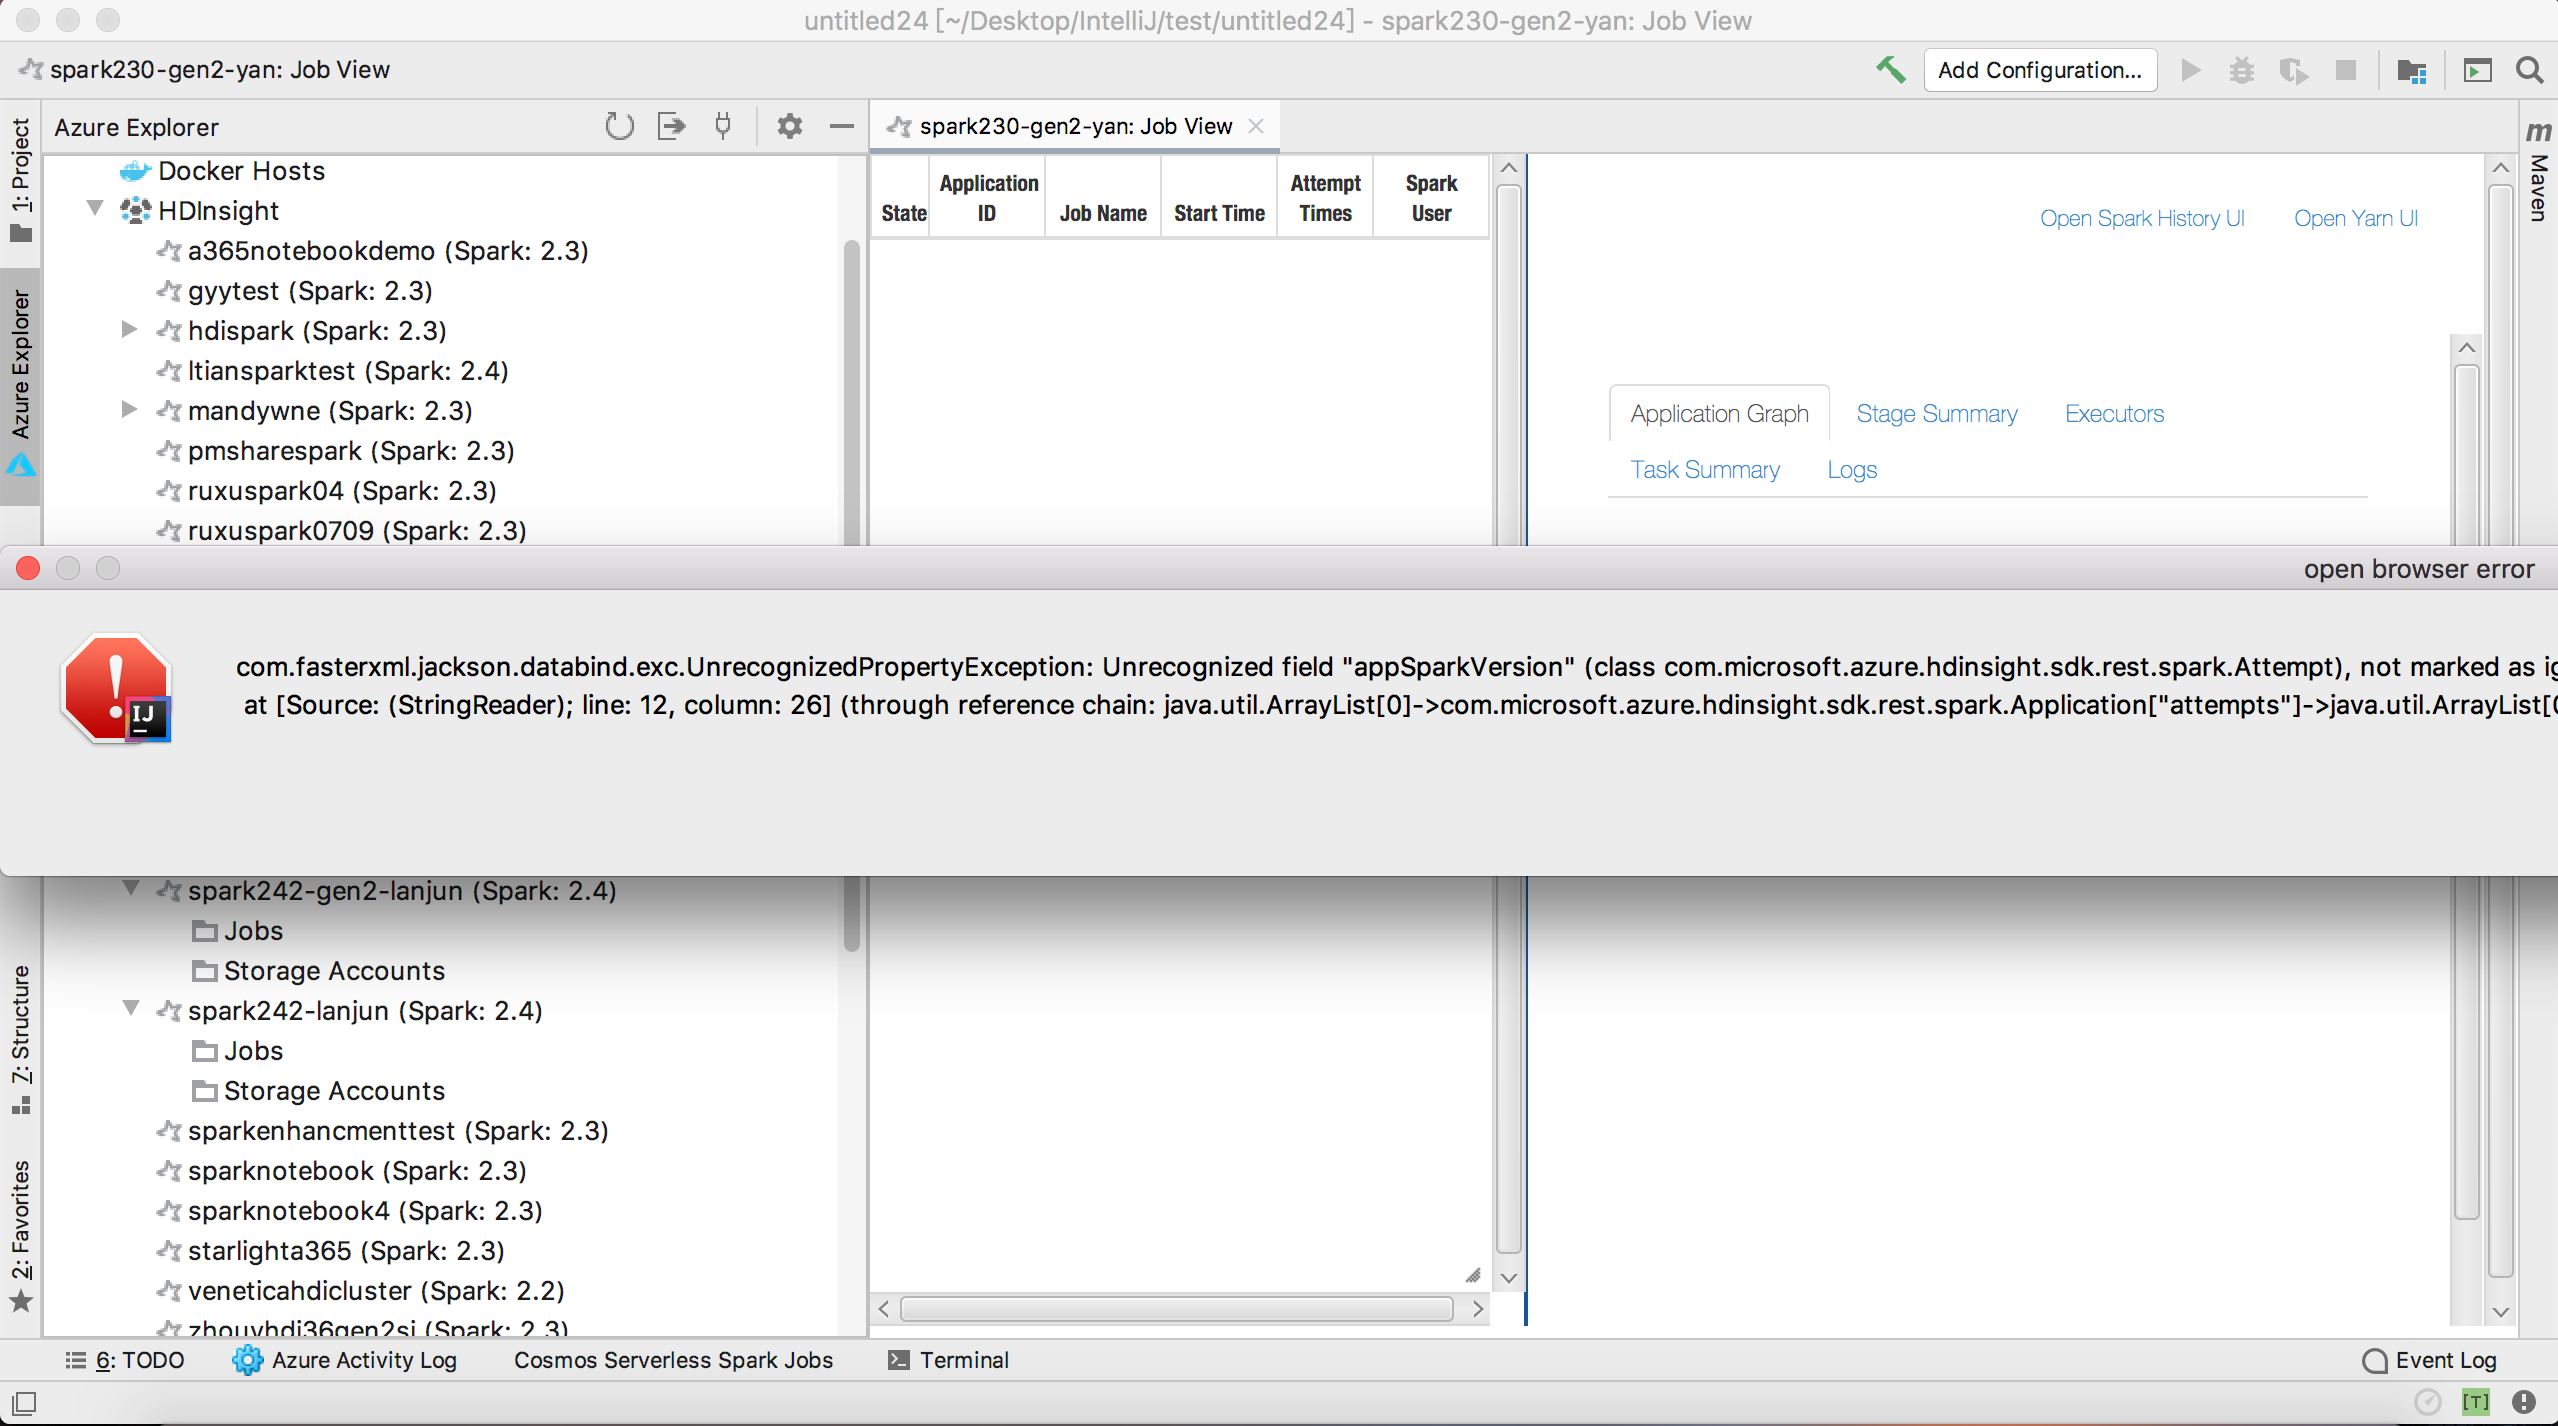Click the refresh icon in Azure Explorer
The image size is (2558, 1426).
click(619, 126)
